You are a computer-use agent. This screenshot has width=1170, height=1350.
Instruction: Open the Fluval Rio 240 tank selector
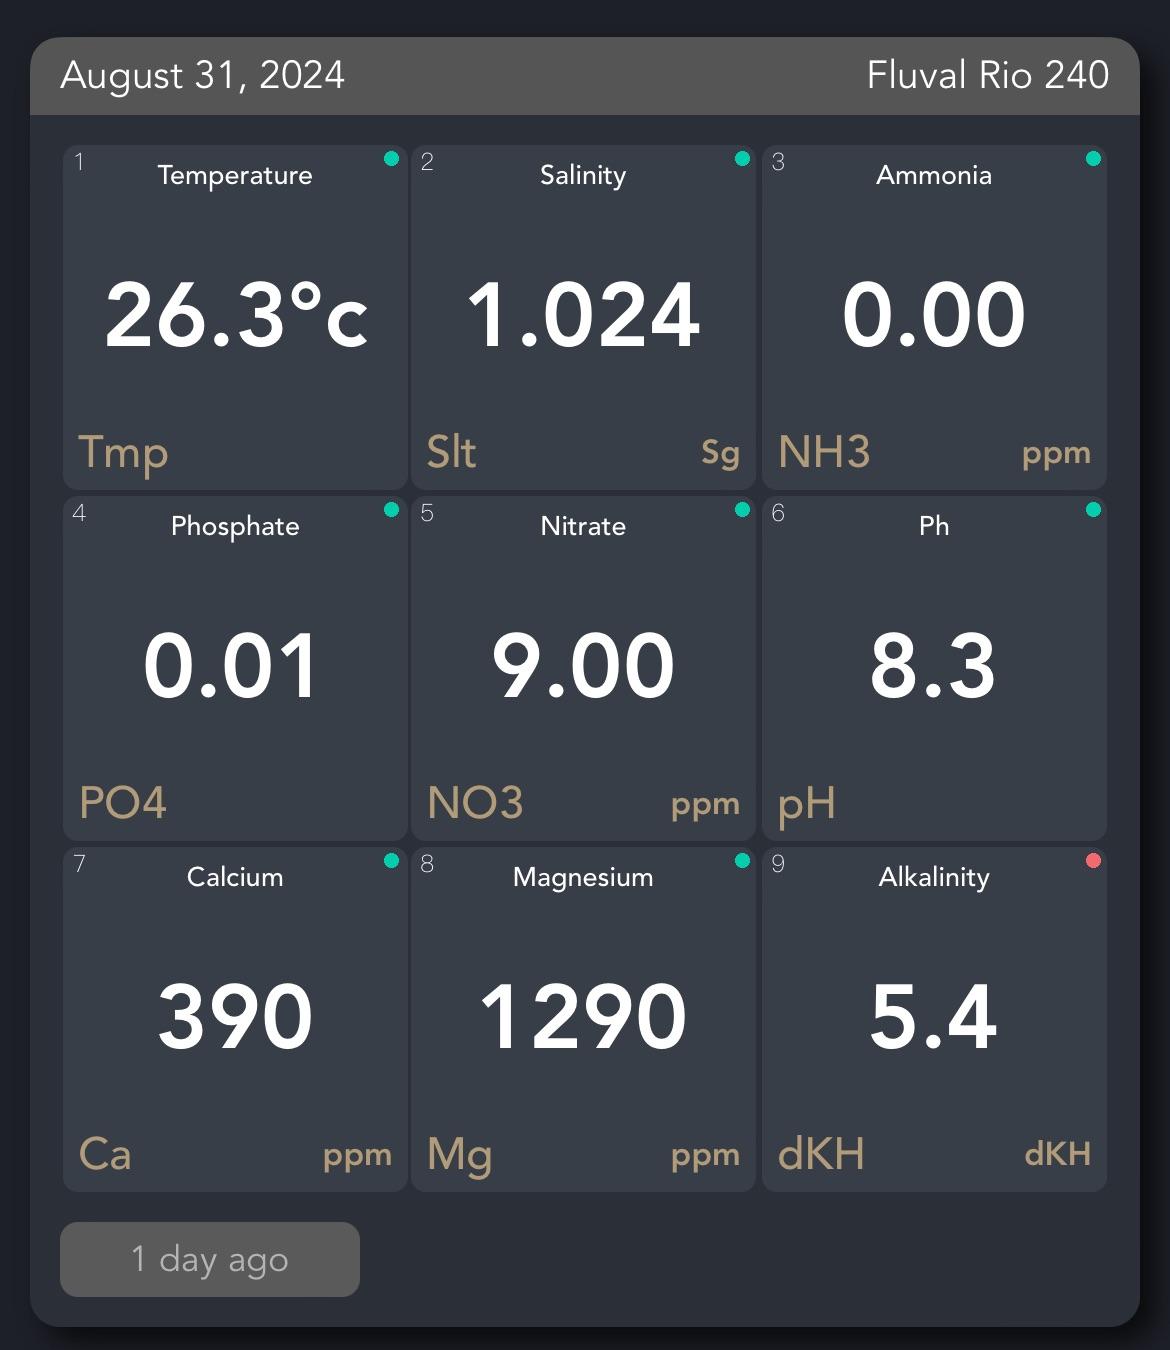point(988,74)
